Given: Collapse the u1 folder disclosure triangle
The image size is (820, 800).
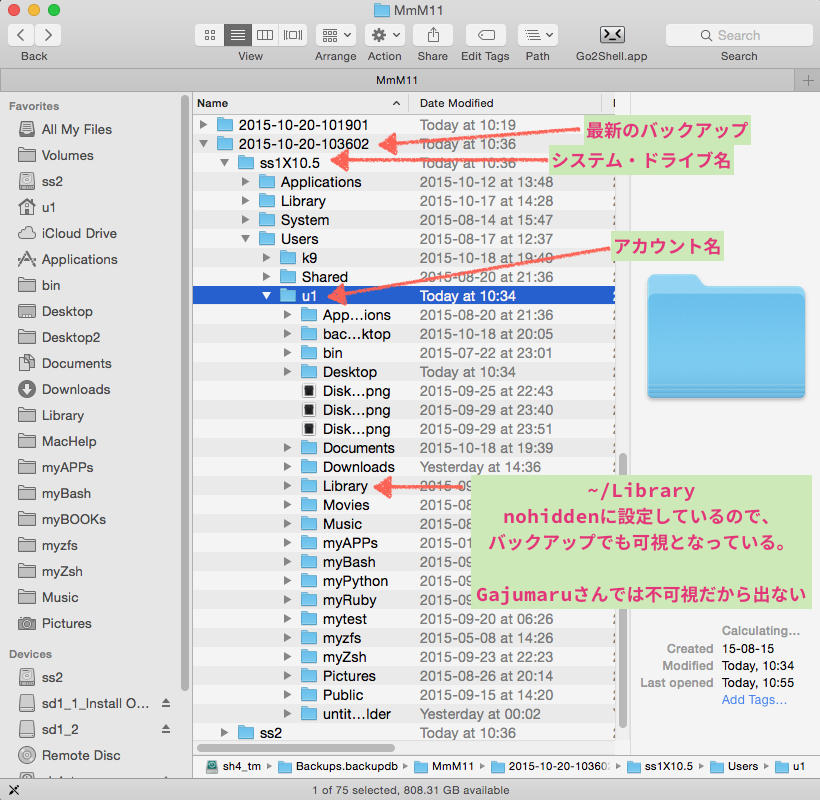Looking at the screenshot, I should tap(267, 296).
